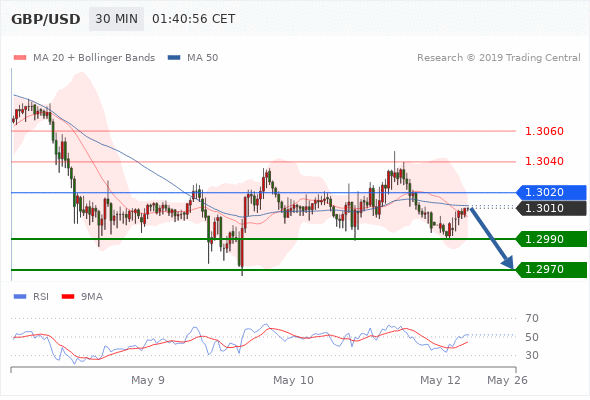Click the blue 1.3020 pivot price tag
Image resolution: width=590 pixels, height=400 pixels.
tap(551, 192)
